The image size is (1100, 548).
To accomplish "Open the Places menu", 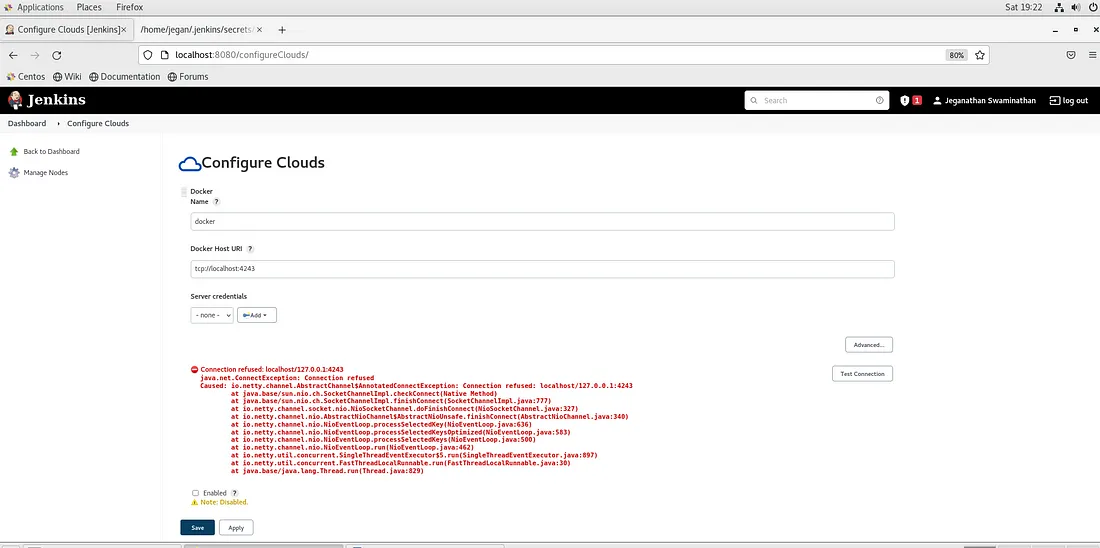I will click(89, 7).
